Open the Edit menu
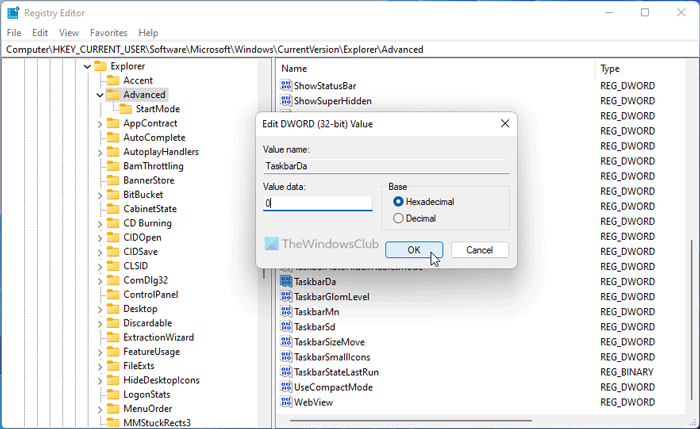This screenshot has height=429, width=700. click(40, 33)
